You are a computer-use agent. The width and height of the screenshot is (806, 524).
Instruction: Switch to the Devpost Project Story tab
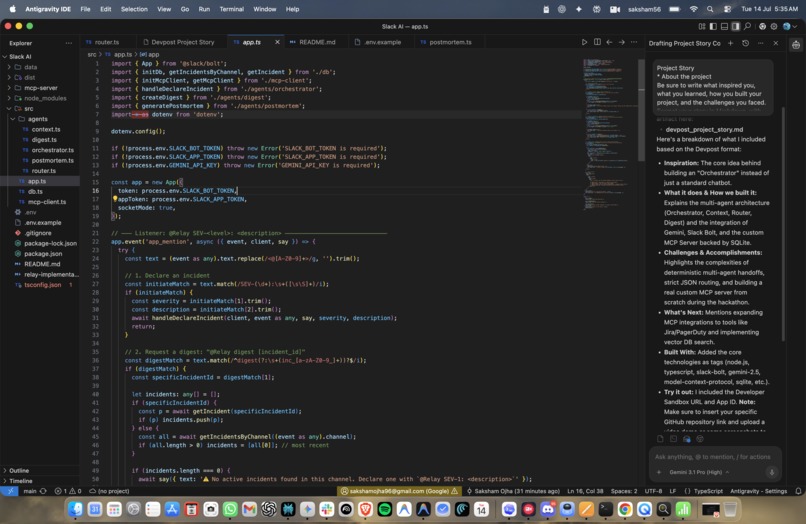182,42
